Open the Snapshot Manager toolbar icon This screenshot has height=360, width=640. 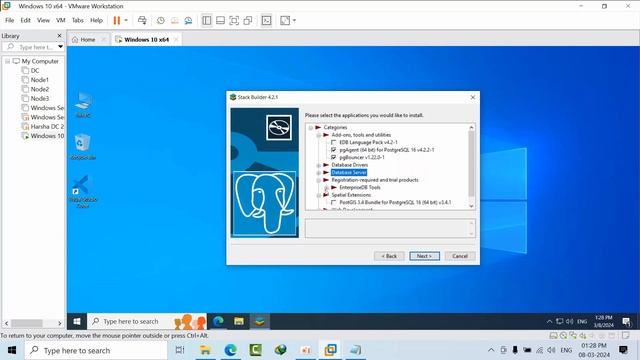click(188, 20)
